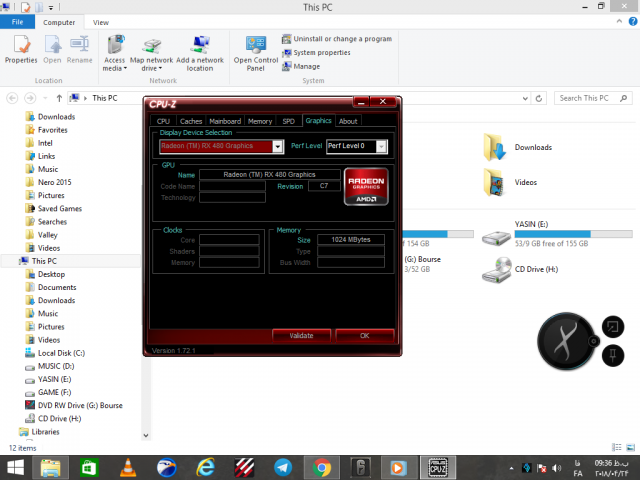
Task: Launch VLC media player from taskbar
Action: coord(129,467)
